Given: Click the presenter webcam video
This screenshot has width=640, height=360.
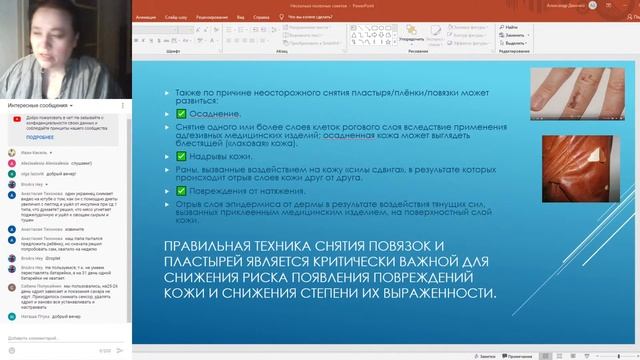Looking at the screenshot, I should pyautogui.click(x=66, y=49).
